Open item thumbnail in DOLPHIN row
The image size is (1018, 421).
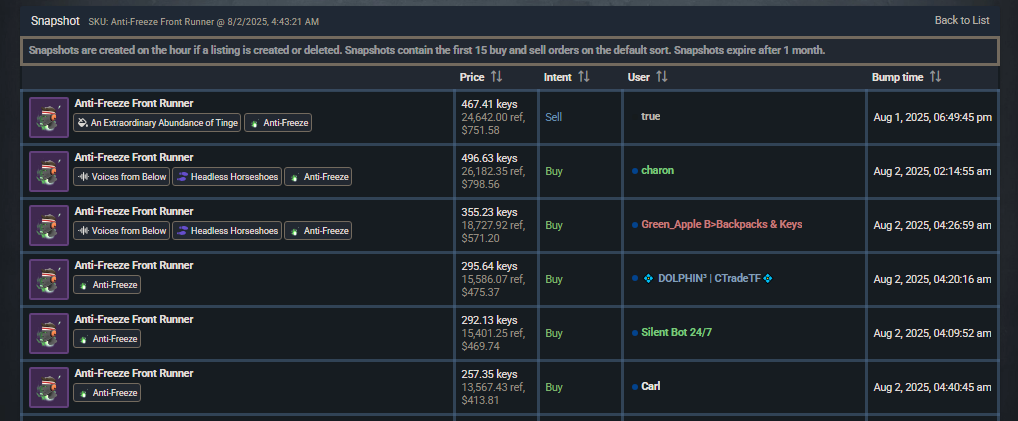click(49, 279)
